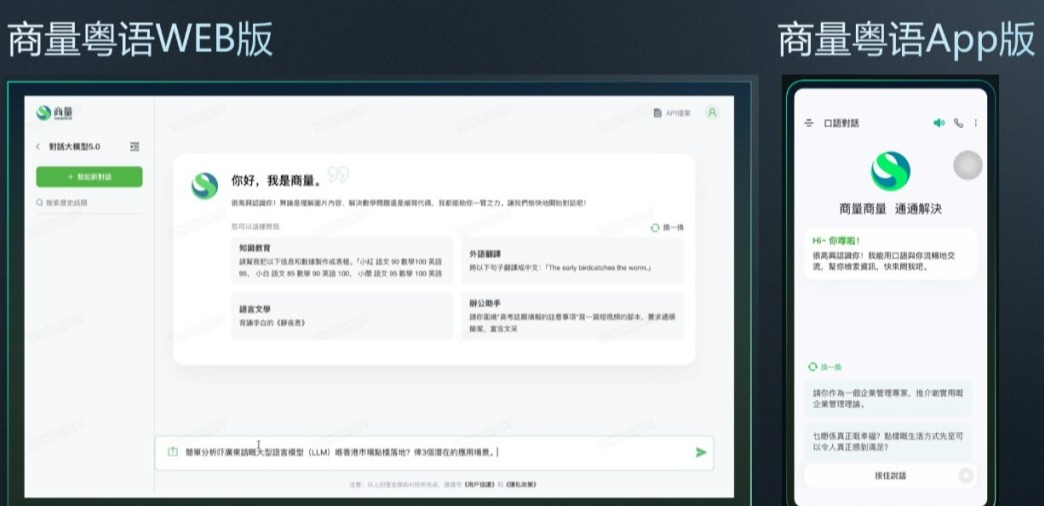Open the user profile avatar icon
Image resolution: width=1044 pixels, height=506 pixels.
712,113
